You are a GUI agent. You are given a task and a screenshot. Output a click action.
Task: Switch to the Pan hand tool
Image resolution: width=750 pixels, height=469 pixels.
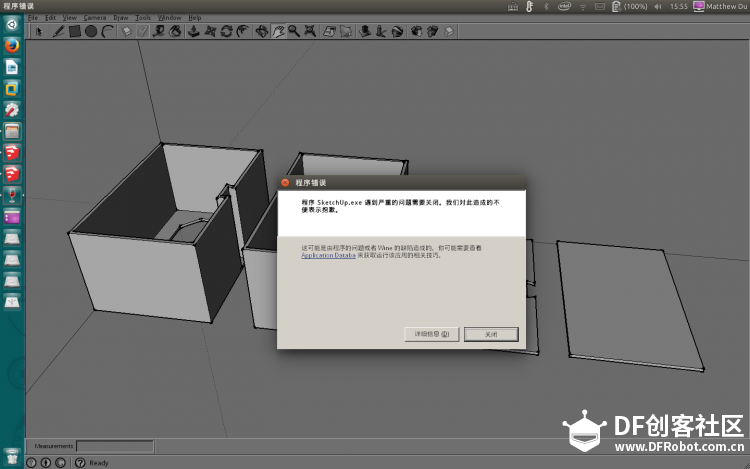278,32
